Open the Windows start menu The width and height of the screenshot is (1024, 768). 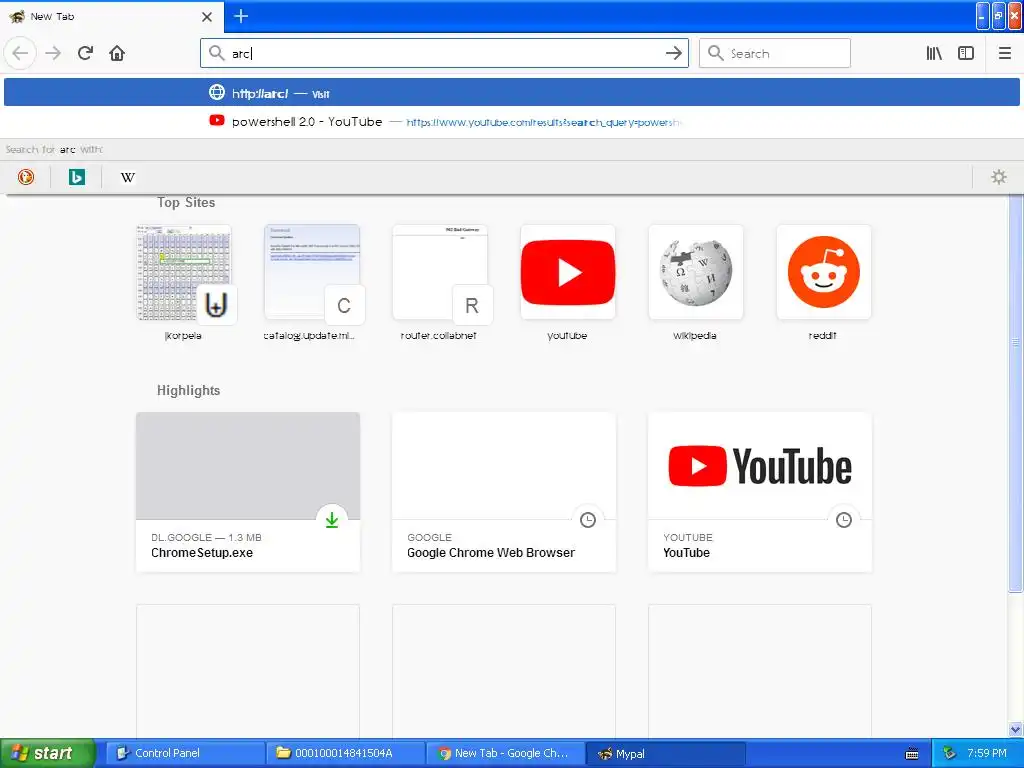coord(48,753)
